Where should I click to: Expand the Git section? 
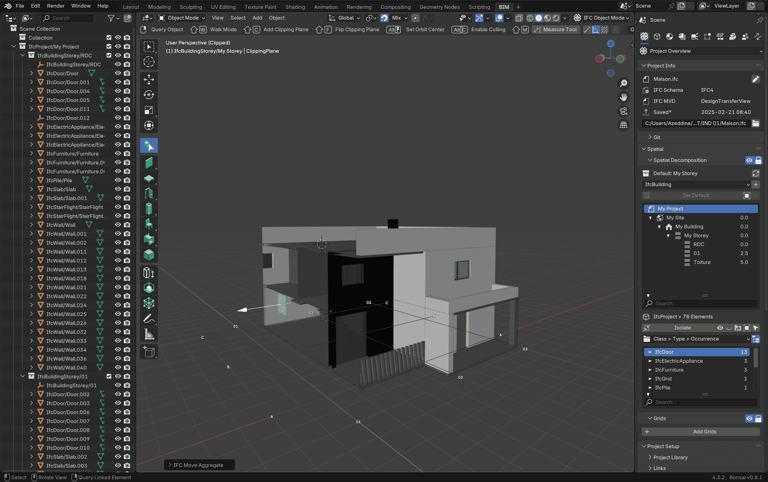click(x=655, y=137)
